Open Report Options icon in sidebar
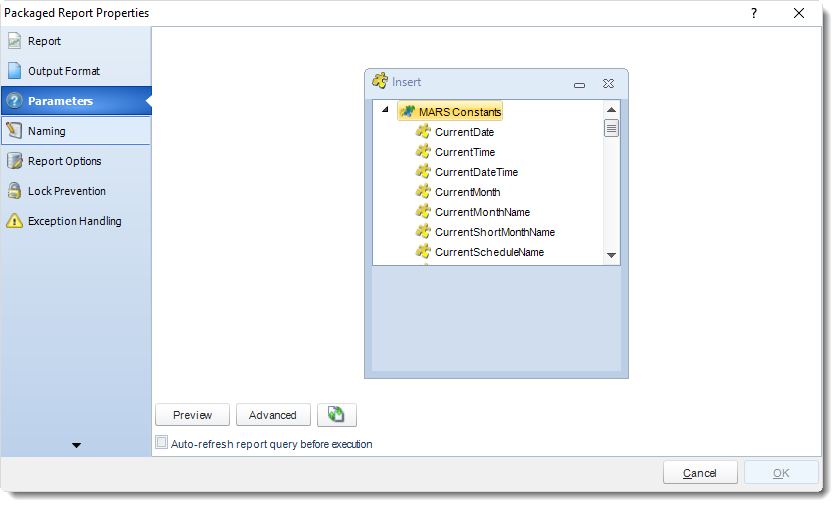 pyautogui.click(x=14, y=161)
